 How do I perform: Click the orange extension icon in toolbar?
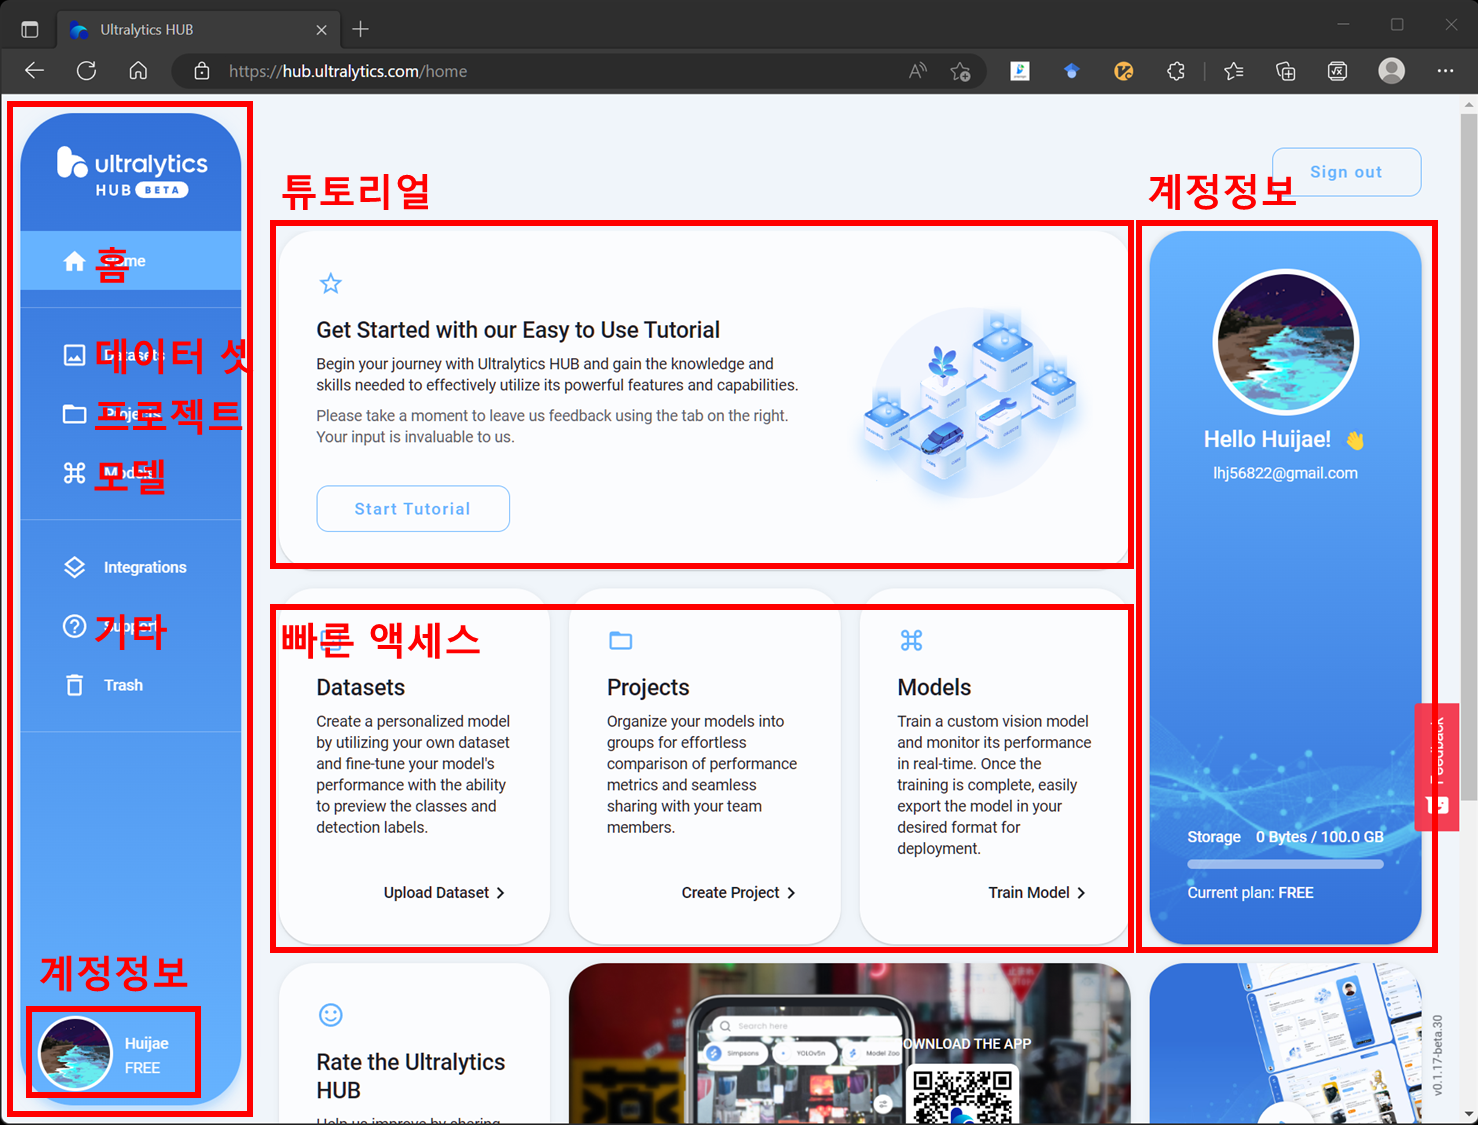point(1124,71)
